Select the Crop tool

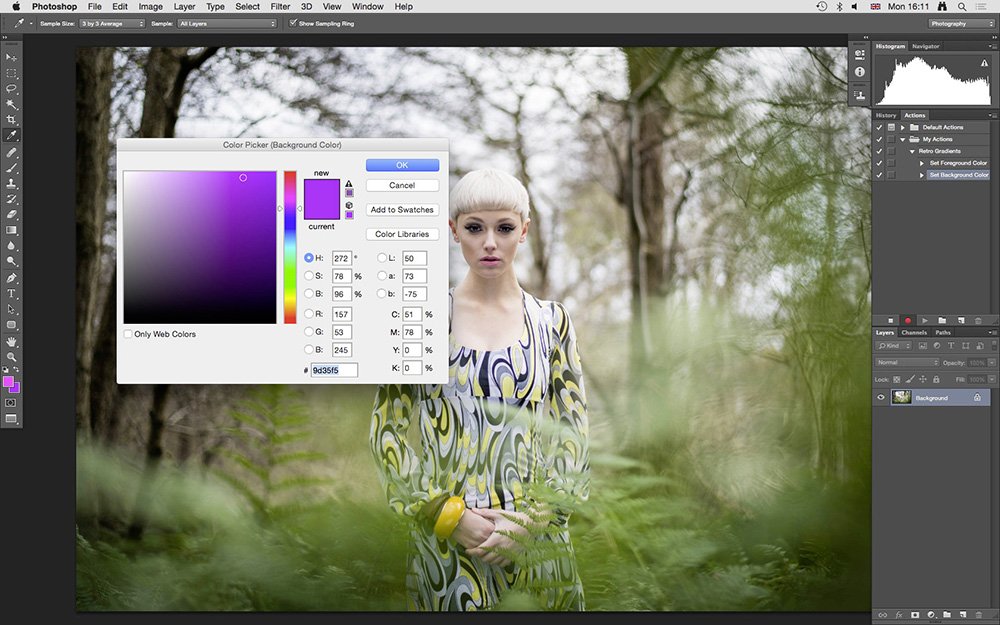pos(11,119)
